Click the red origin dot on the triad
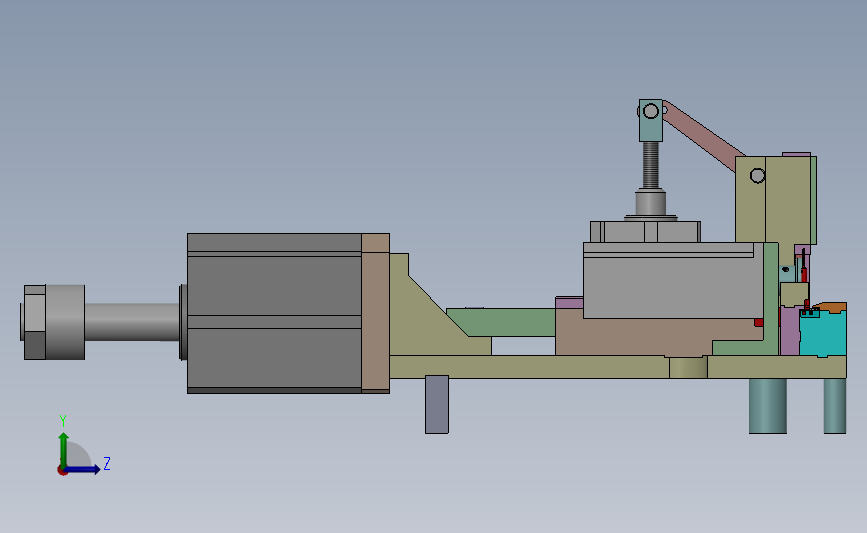This screenshot has width=867, height=533. (x=62, y=471)
